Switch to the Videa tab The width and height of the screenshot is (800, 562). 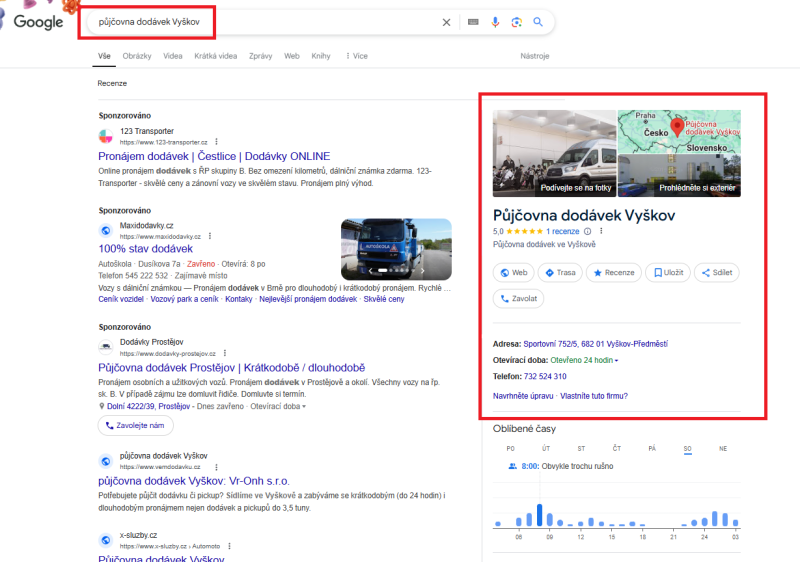[x=172, y=56]
